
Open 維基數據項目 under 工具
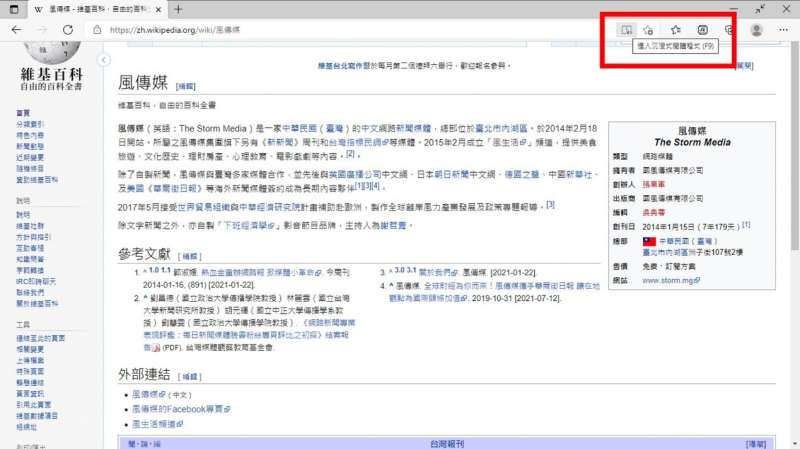[37, 416]
